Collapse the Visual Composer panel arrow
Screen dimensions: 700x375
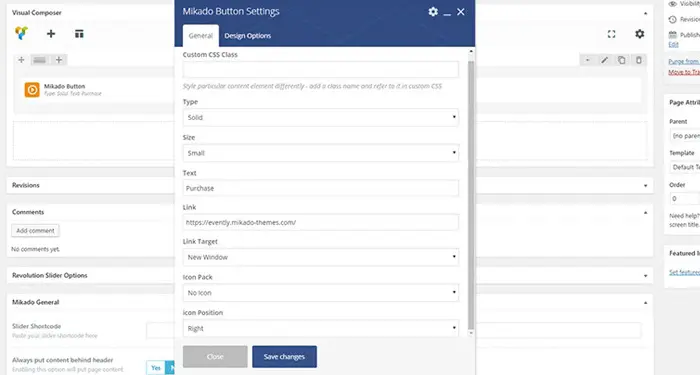(x=645, y=13)
